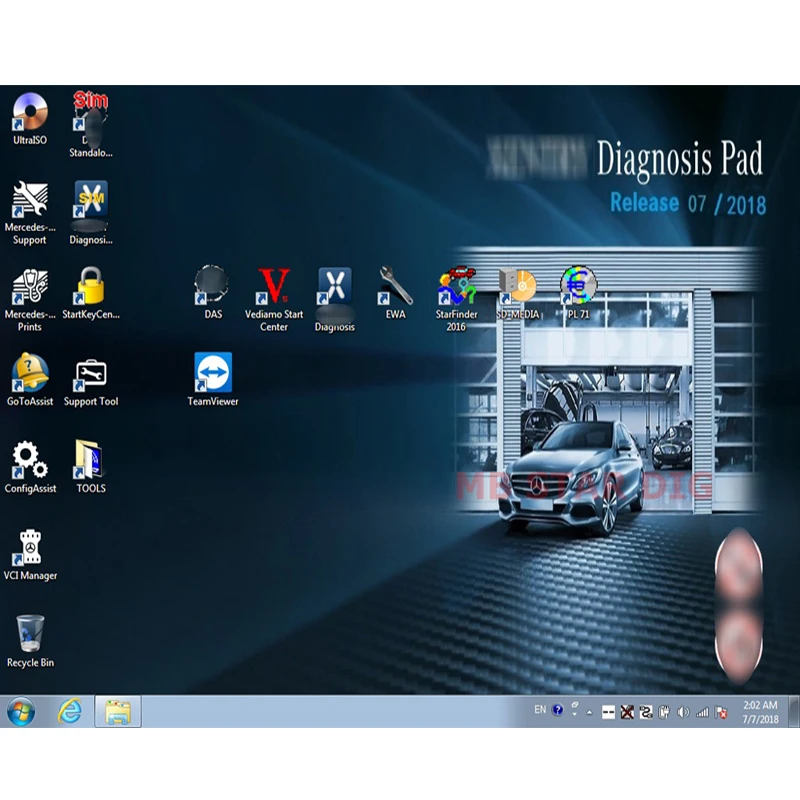Open SD_MEDIA shortcut

517,292
